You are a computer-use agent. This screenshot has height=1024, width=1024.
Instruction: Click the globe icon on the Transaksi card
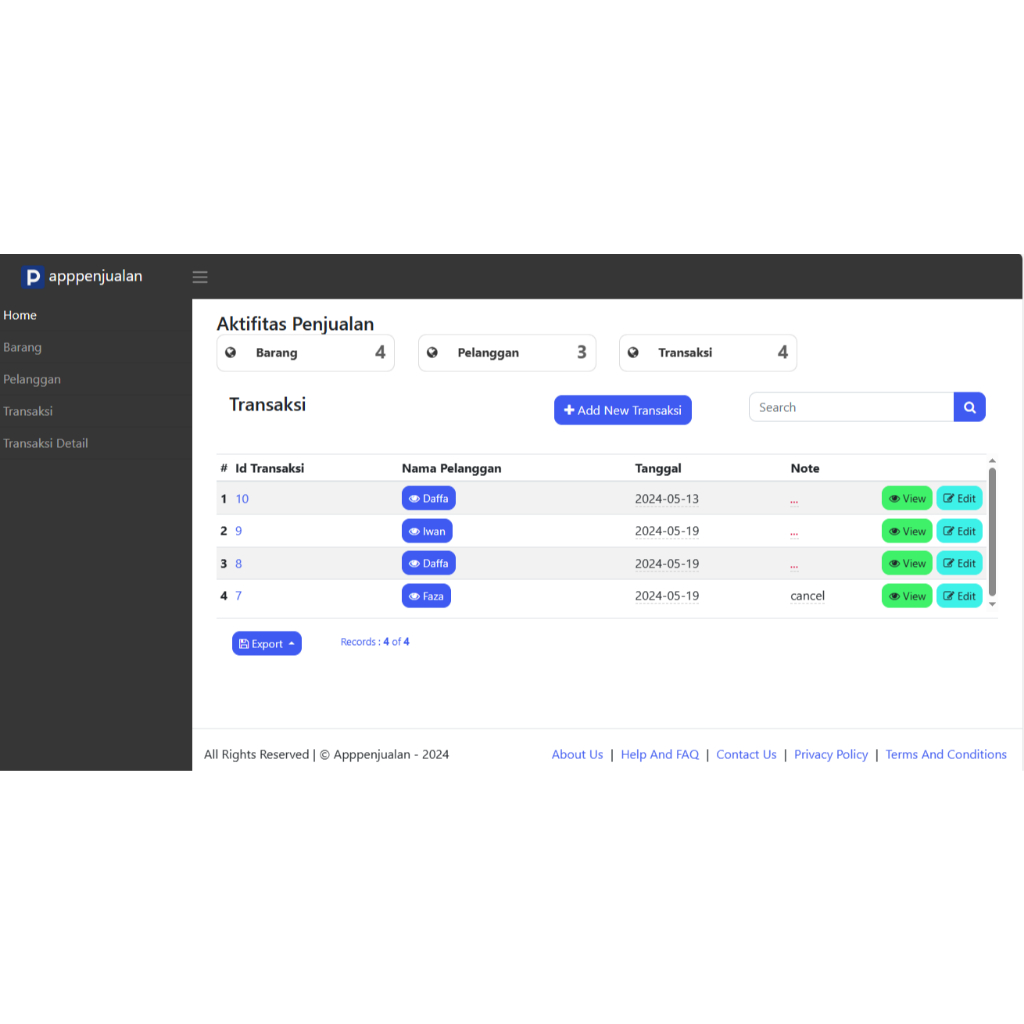click(x=633, y=352)
